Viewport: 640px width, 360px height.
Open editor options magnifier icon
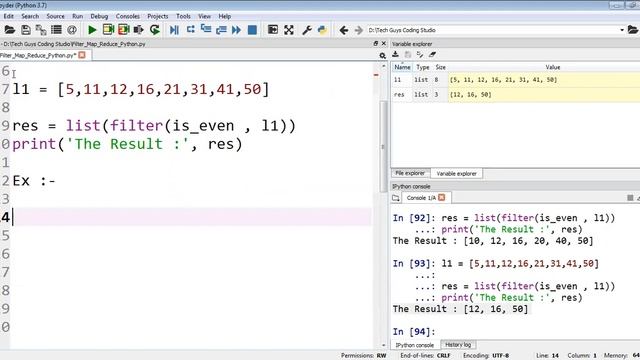(x=382, y=56)
